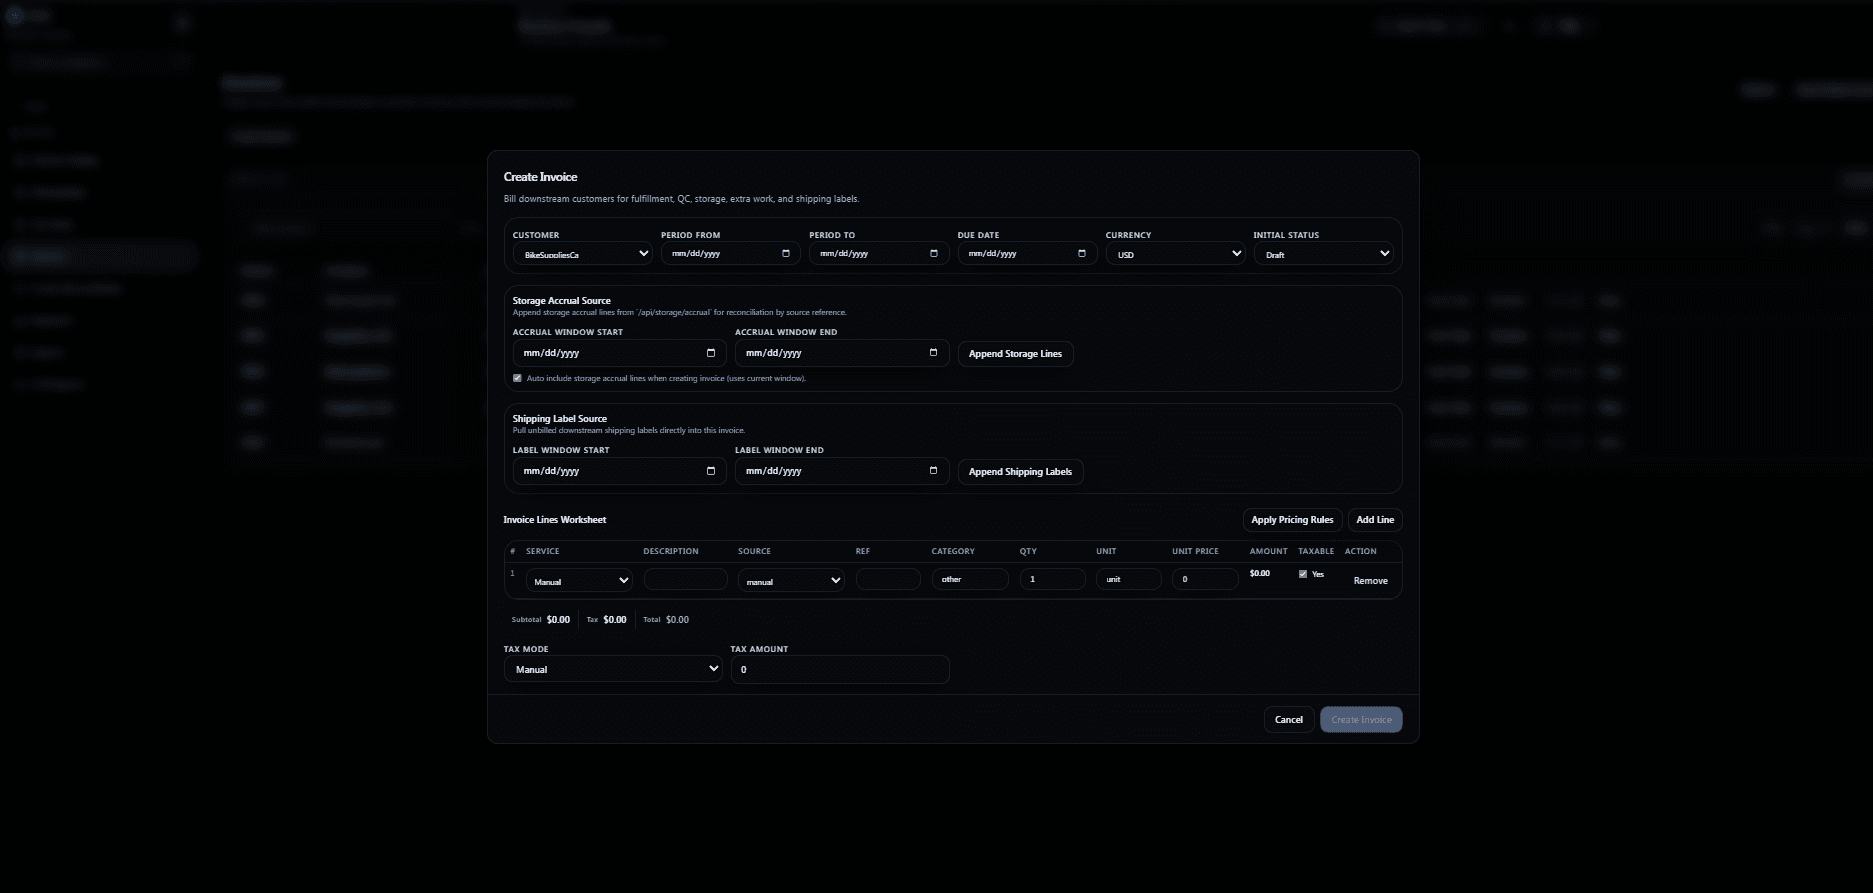The height and width of the screenshot is (893, 1873).
Task: Open the Source dropdown set to manual
Action: 791,580
